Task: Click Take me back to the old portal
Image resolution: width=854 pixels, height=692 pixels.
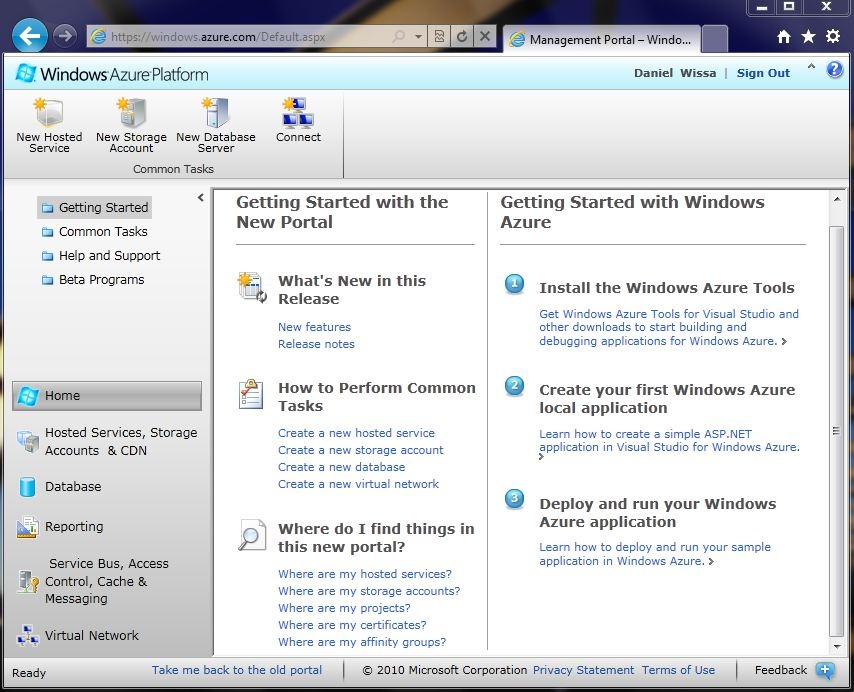Action: pos(237,670)
